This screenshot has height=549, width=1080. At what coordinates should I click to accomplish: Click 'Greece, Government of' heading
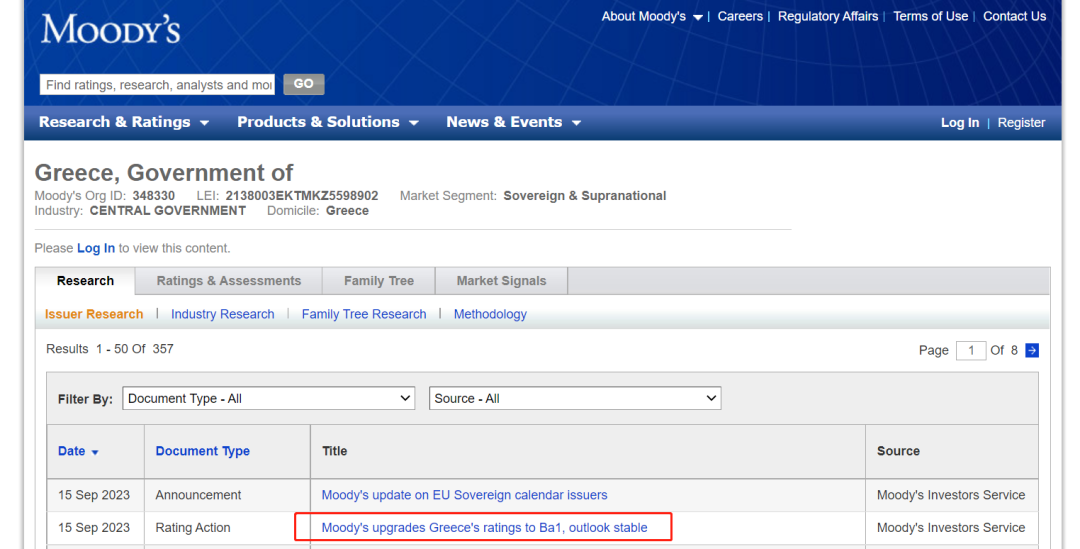(164, 172)
